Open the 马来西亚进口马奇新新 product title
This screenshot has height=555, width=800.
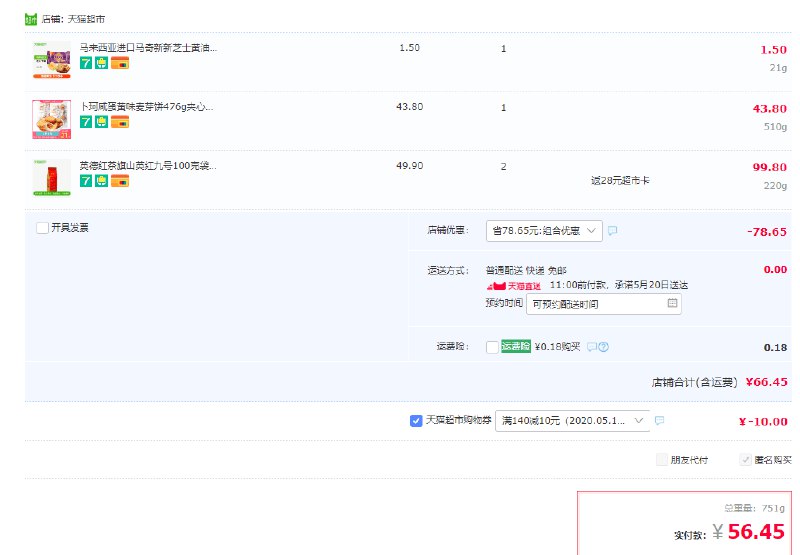(x=148, y=47)
